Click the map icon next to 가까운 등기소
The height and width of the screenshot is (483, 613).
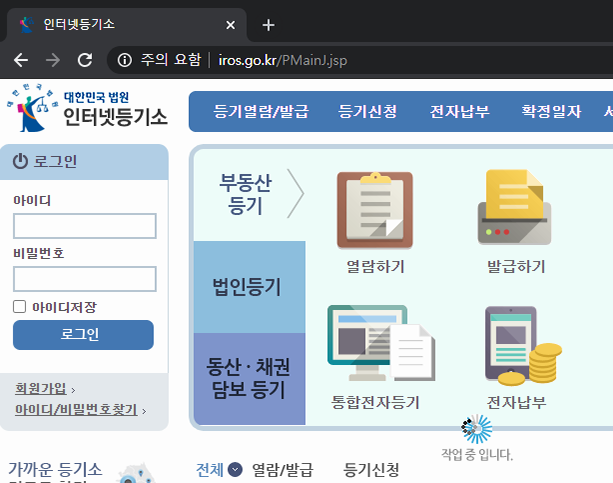[x=136, y=474]
